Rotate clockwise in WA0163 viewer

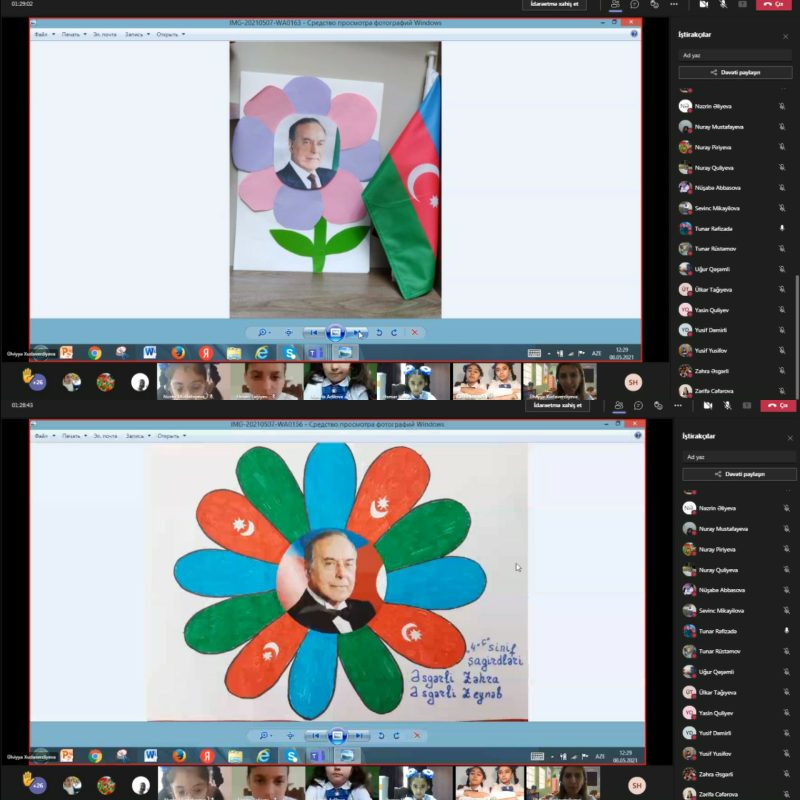(394, 333)
